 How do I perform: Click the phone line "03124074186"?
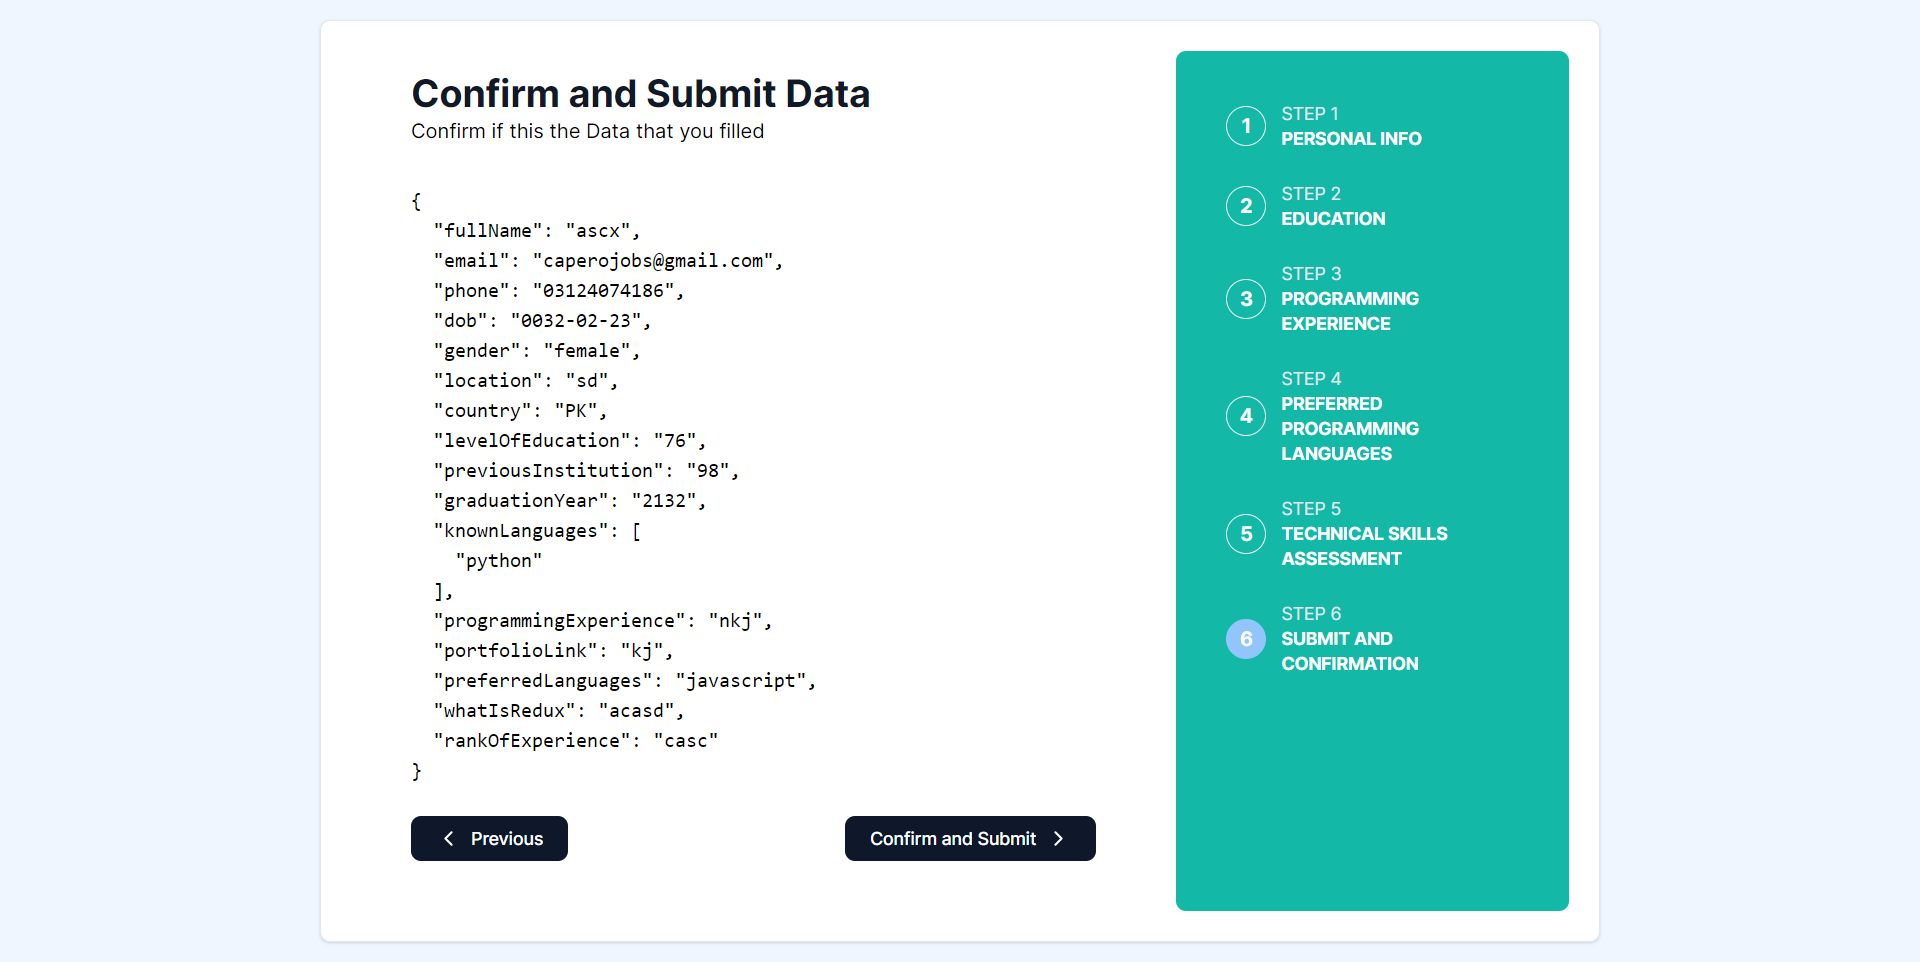pos(559,291)
